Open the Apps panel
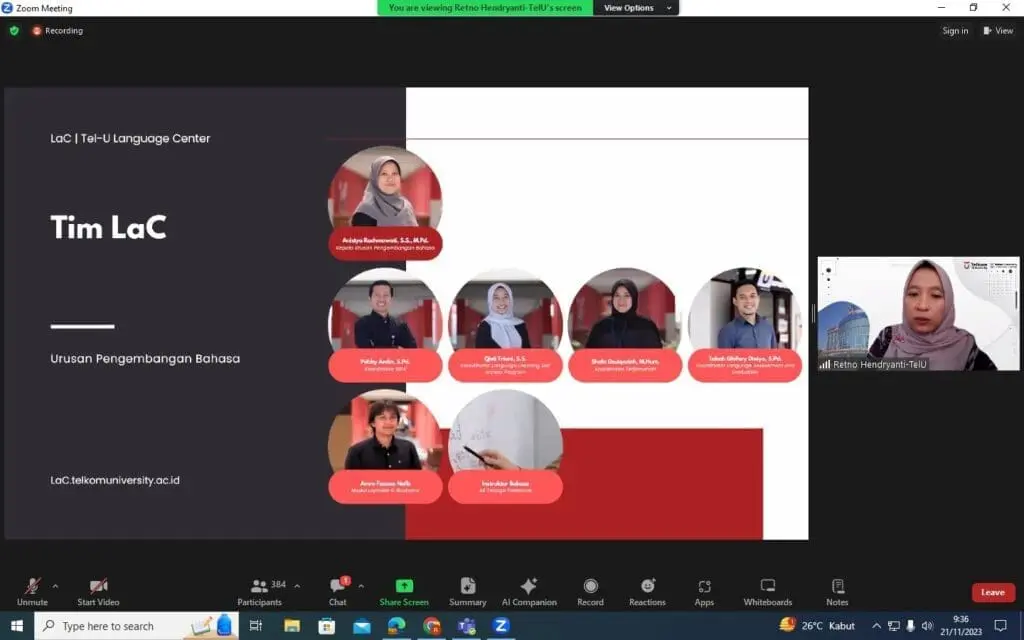This screenshot has width=1024, height=640. coord(704,591)
